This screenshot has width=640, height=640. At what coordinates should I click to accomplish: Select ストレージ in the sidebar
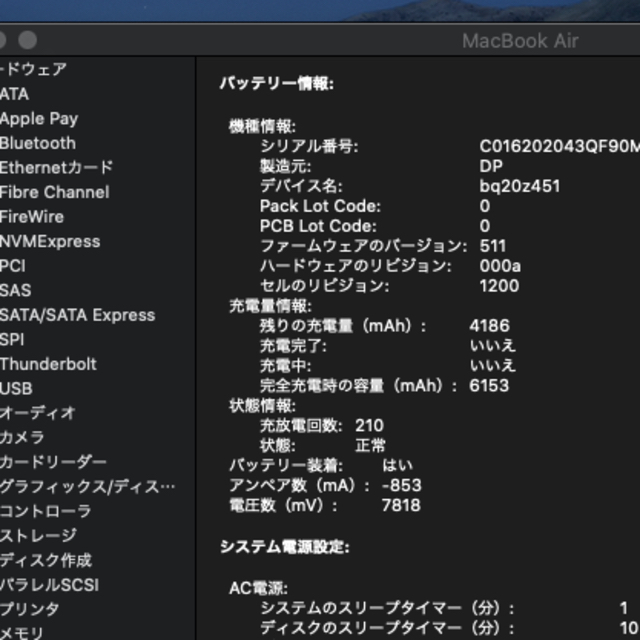pyautogui.click(x=38, y=536)
